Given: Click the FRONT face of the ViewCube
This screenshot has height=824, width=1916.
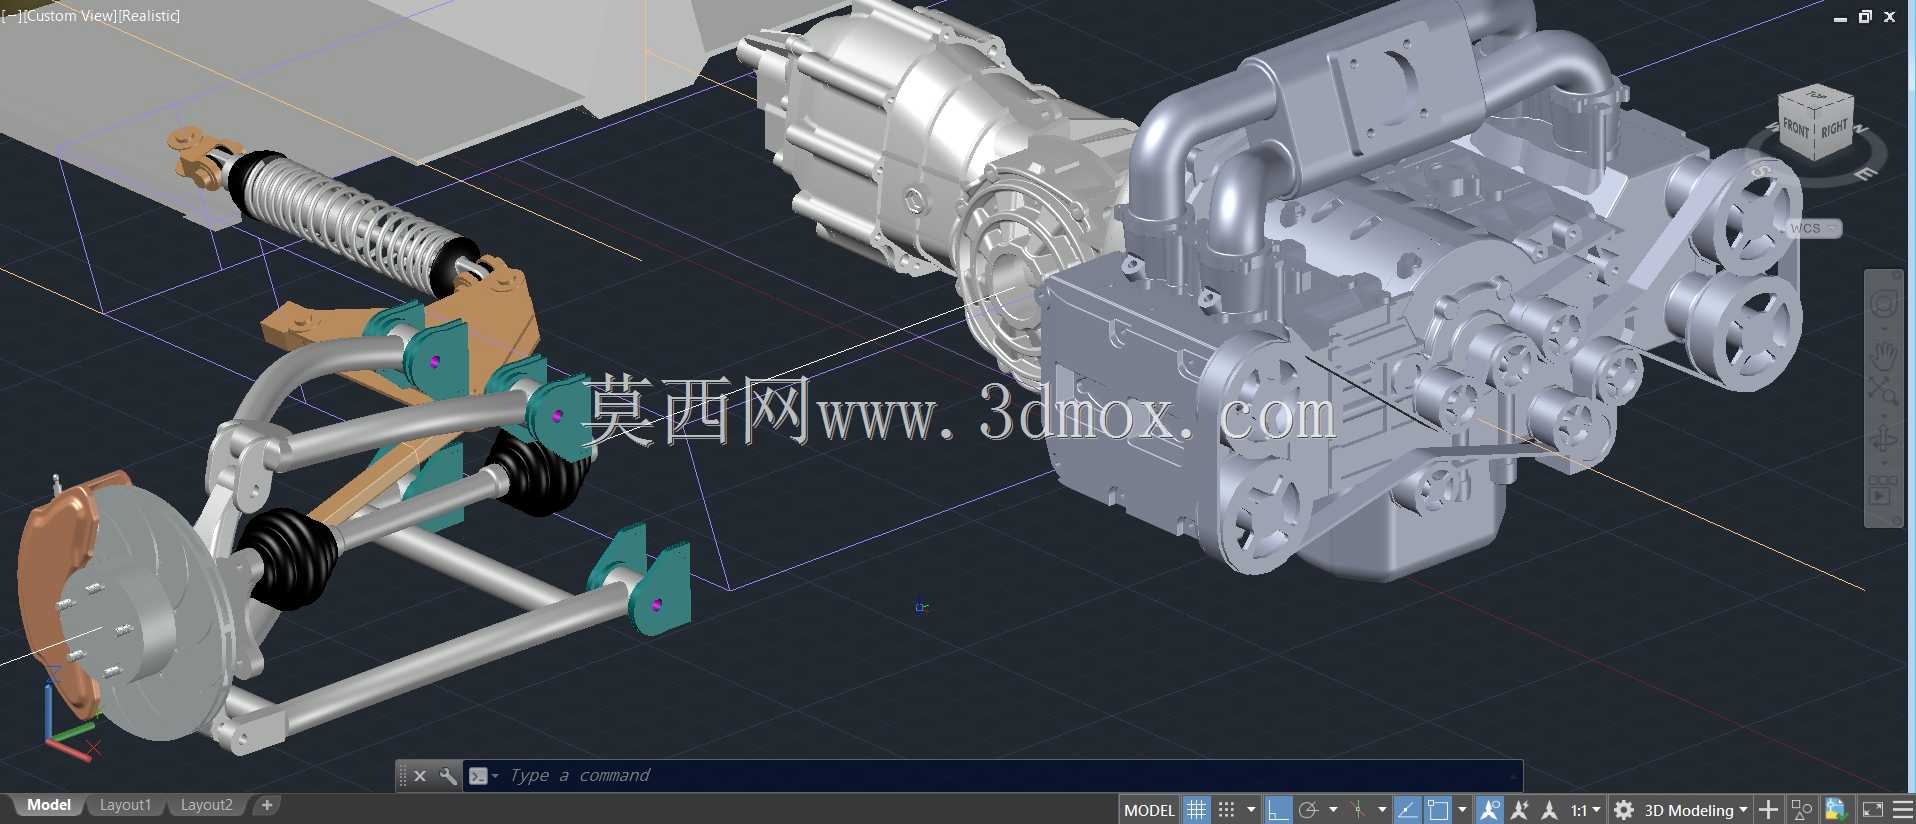Looking at the screenshot, I should [1796, 129].
